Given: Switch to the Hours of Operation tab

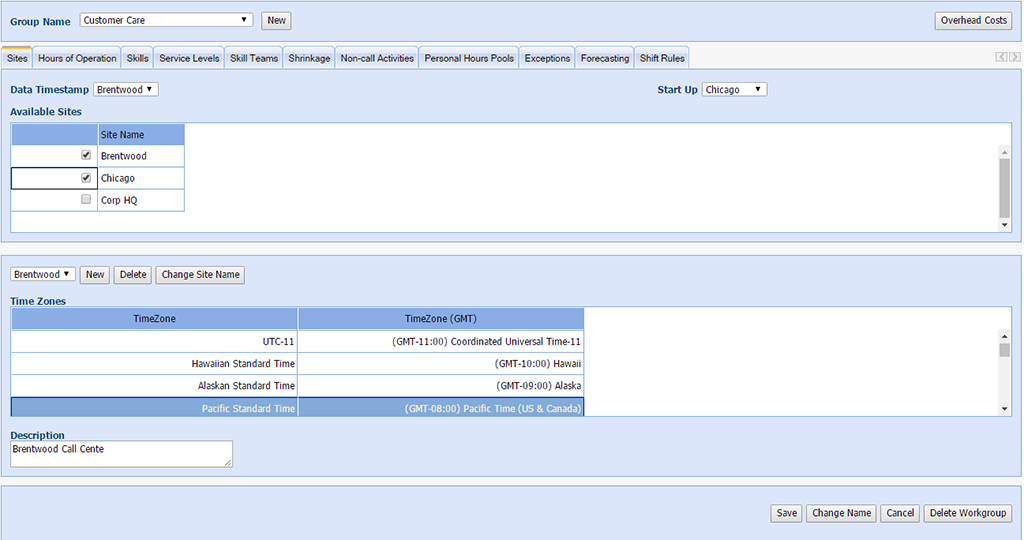Looking at the screenshot, I should [x=77, y=58].
